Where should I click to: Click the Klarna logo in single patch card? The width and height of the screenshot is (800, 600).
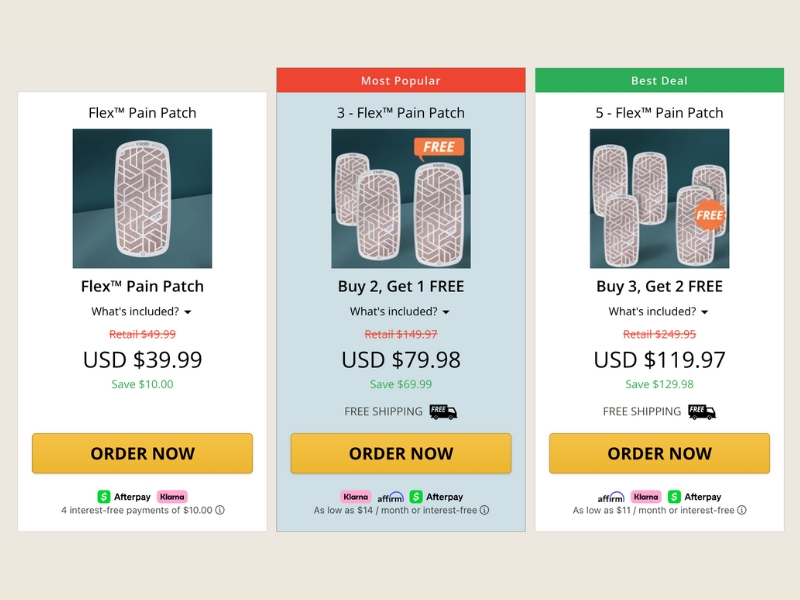tap(172, 496)
